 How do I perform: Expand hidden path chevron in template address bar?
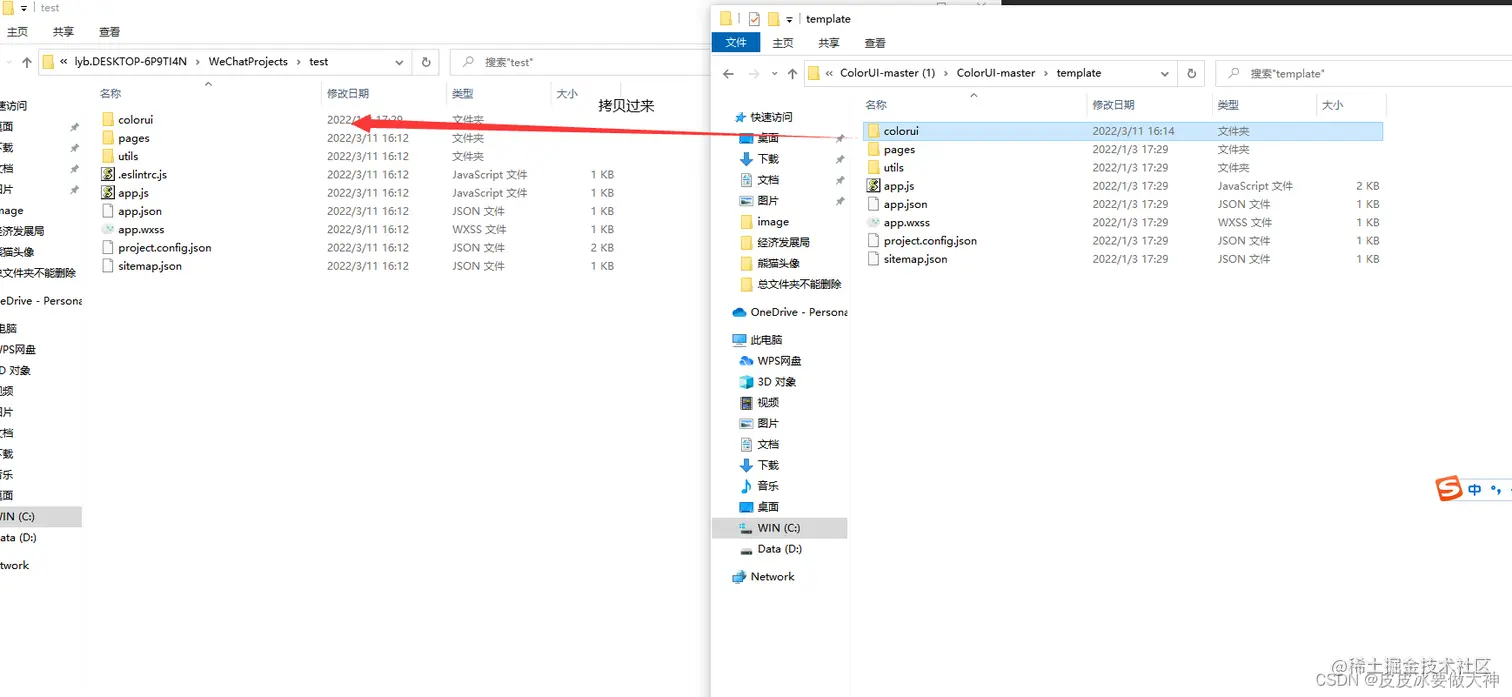(829, 73)
